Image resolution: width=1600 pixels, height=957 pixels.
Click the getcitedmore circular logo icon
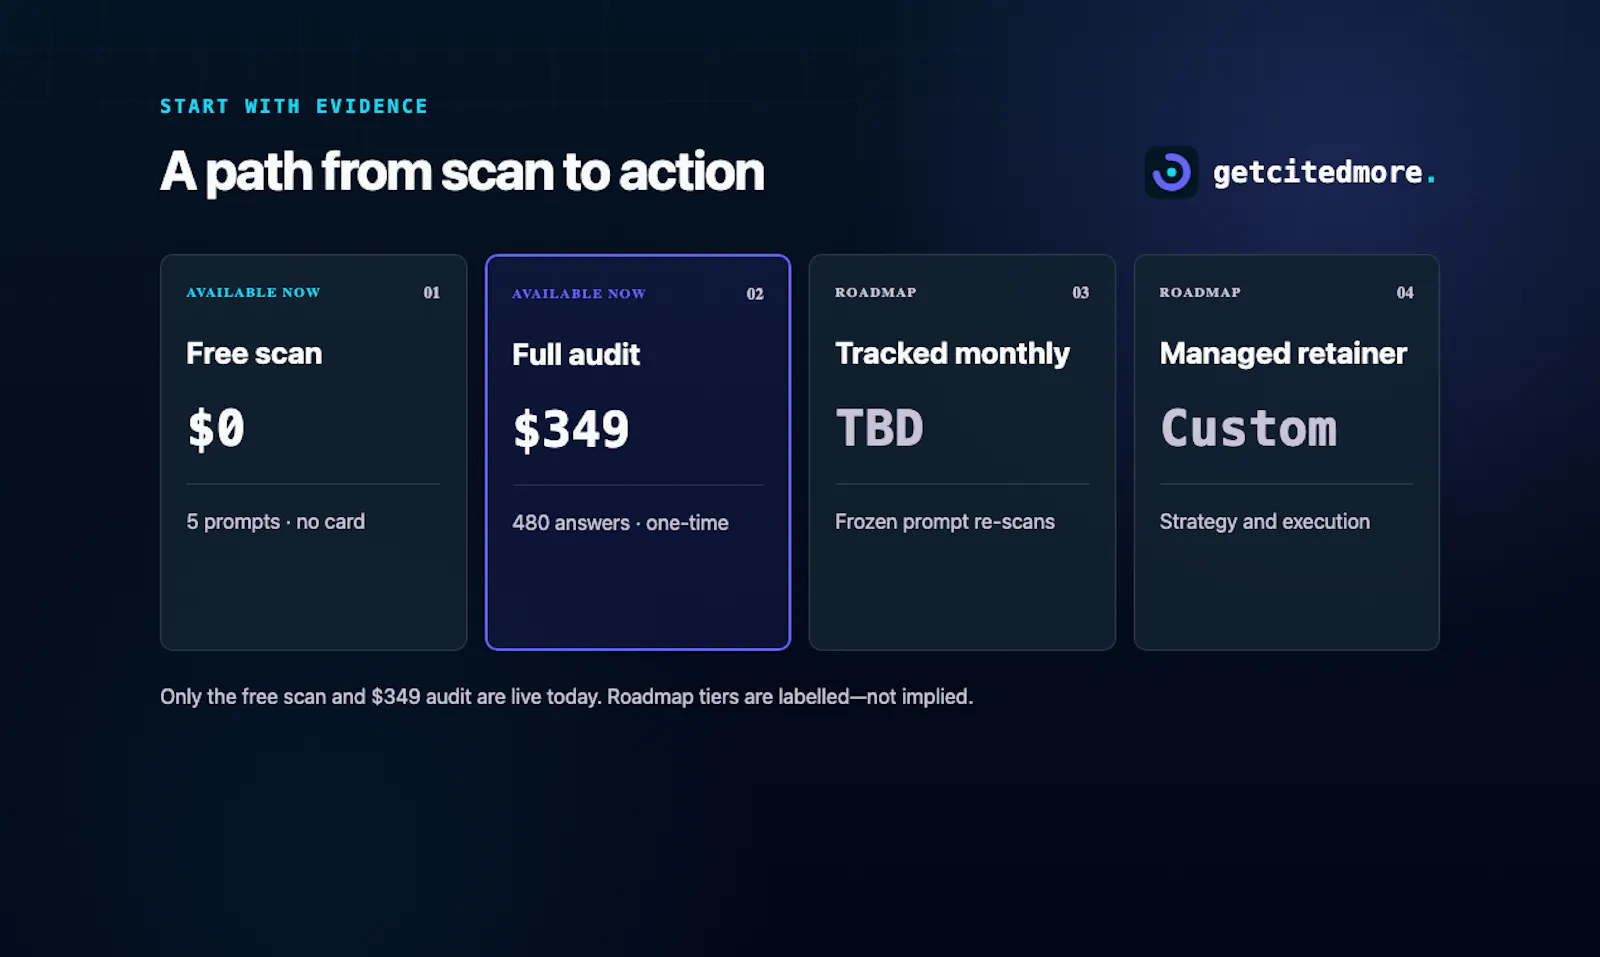(1171, 172)
